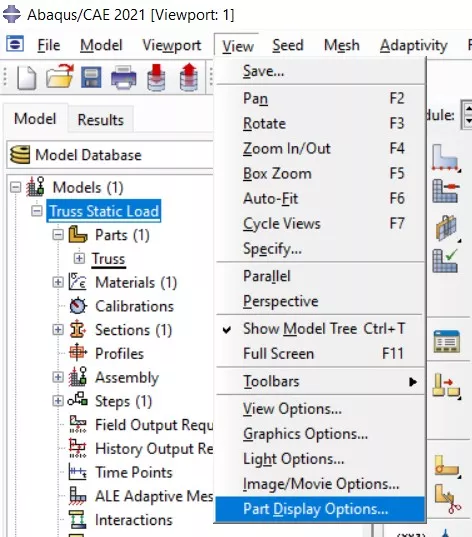Click the Seed Part tool icon
This screenshot has height=537, width=472.
point(446,158)
